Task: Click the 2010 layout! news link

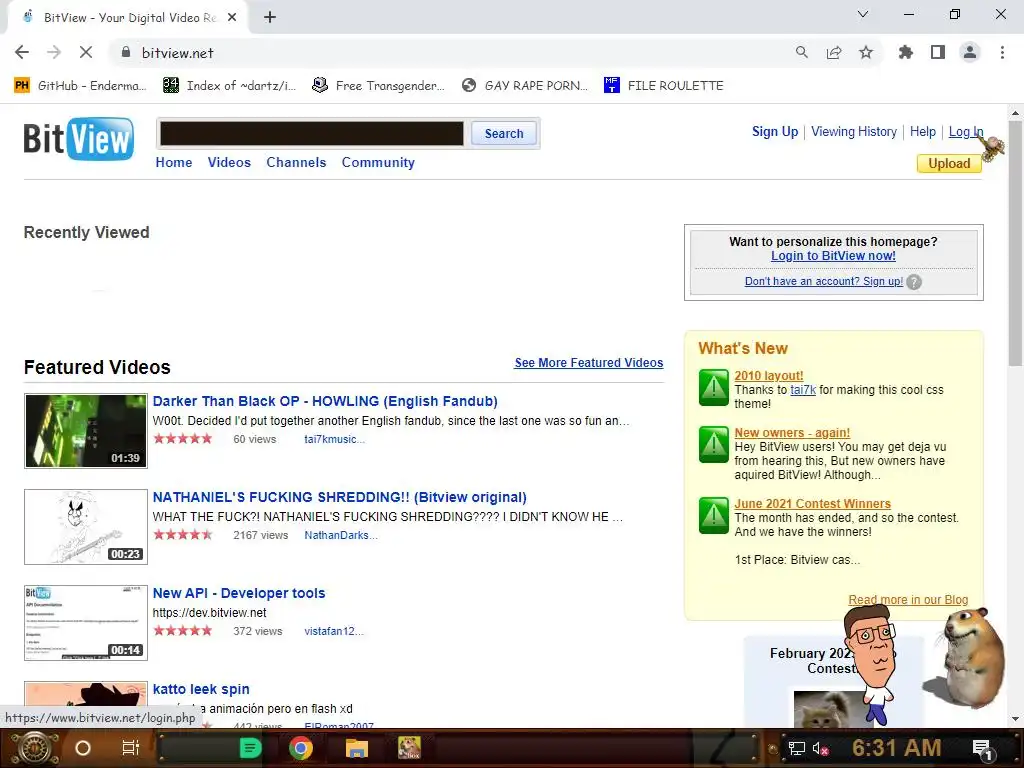Action: click(x=769, y=376)
